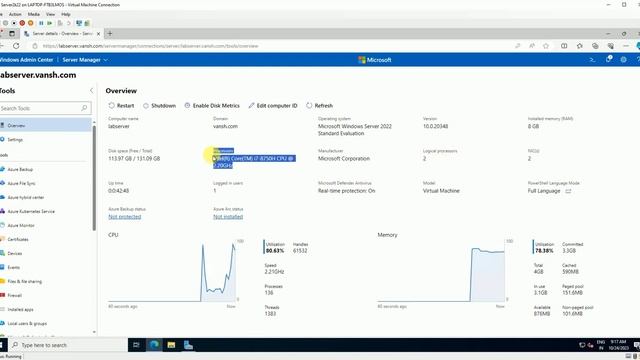Open a new browser tab
The image size is (640, 360).
(x=110, y=33)
